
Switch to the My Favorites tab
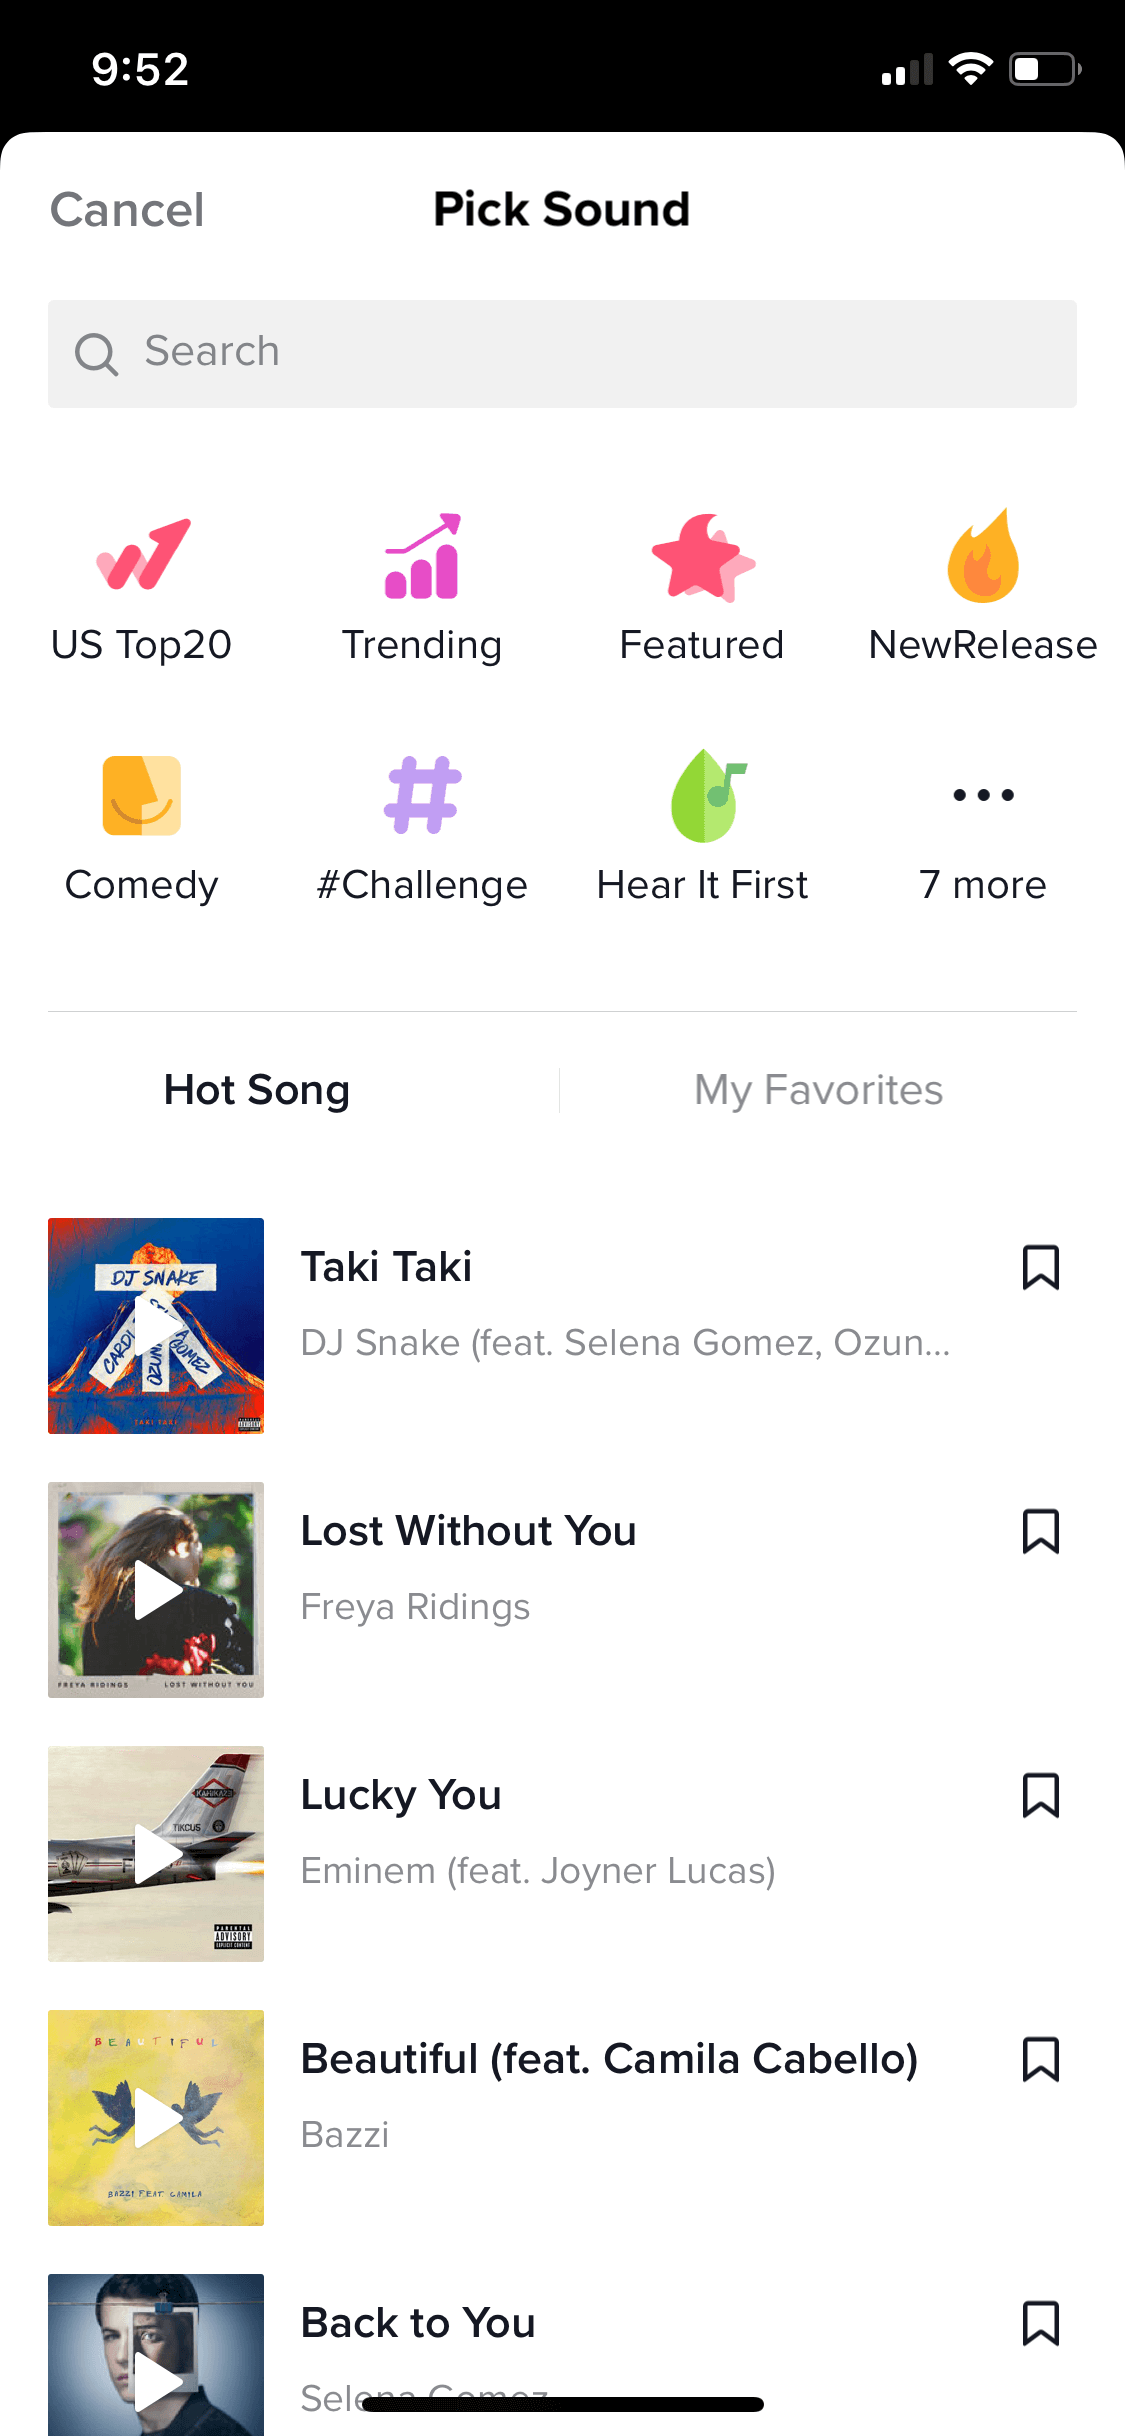click(x=818, y=1090)
